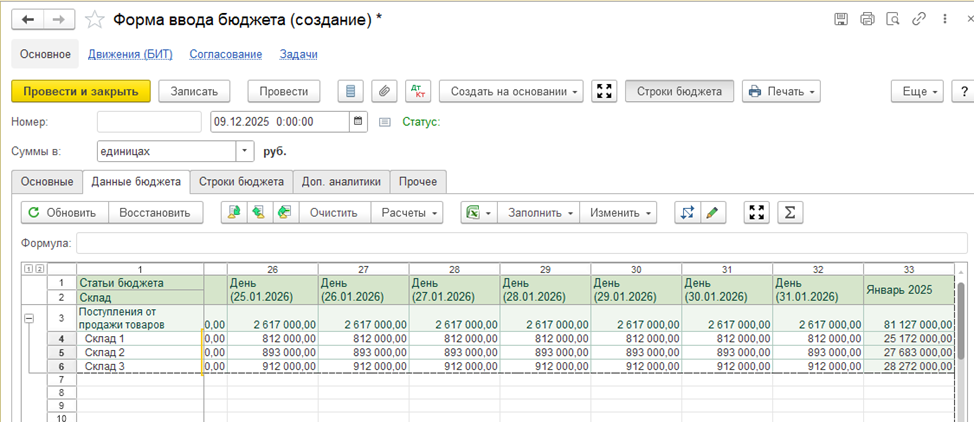The height and width of the screenshot is (422, 974).
Task: Click the green pencil edit icon
Action: point(712,212)
